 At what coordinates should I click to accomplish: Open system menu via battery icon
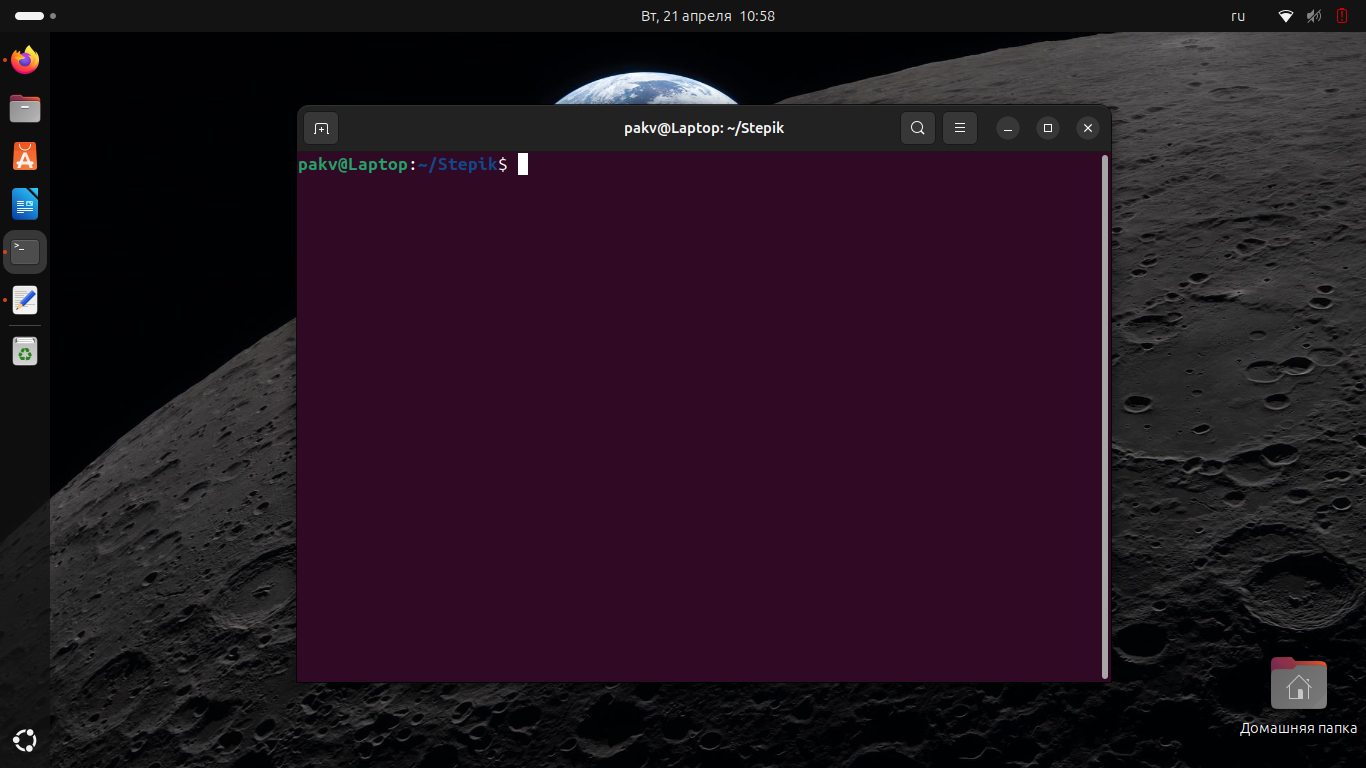1342,16
